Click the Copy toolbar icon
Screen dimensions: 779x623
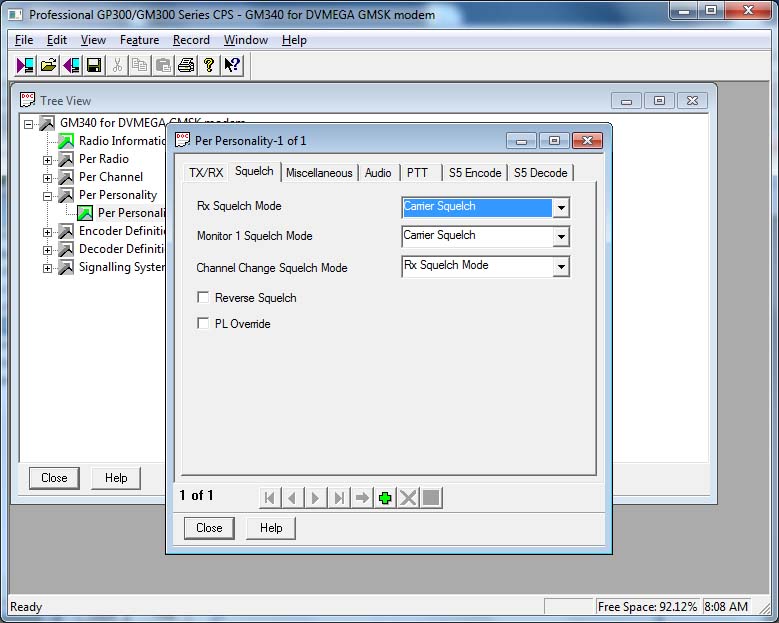tap(140, 65)
